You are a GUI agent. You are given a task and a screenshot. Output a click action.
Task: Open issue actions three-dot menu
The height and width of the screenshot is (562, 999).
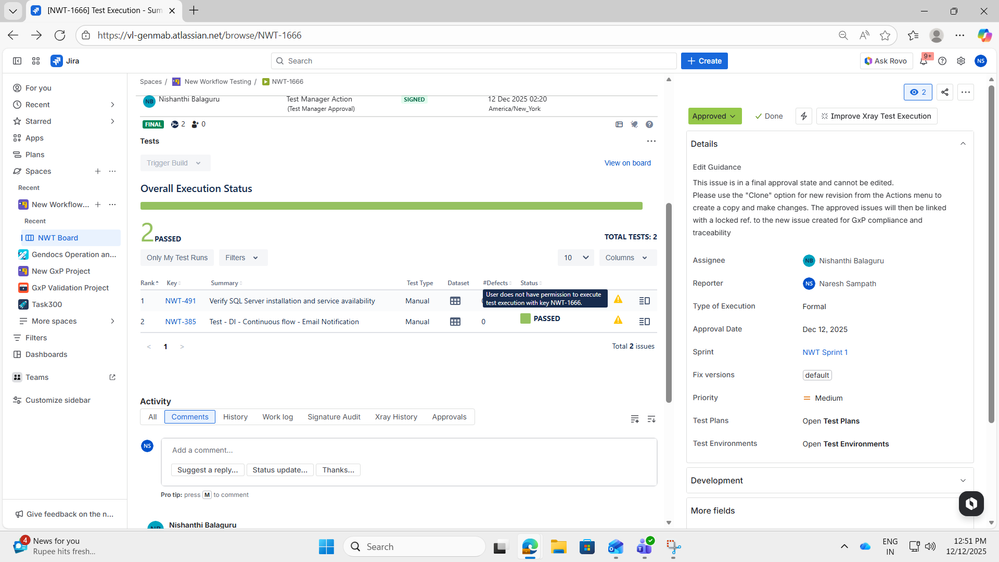click(x=966, y=92)
